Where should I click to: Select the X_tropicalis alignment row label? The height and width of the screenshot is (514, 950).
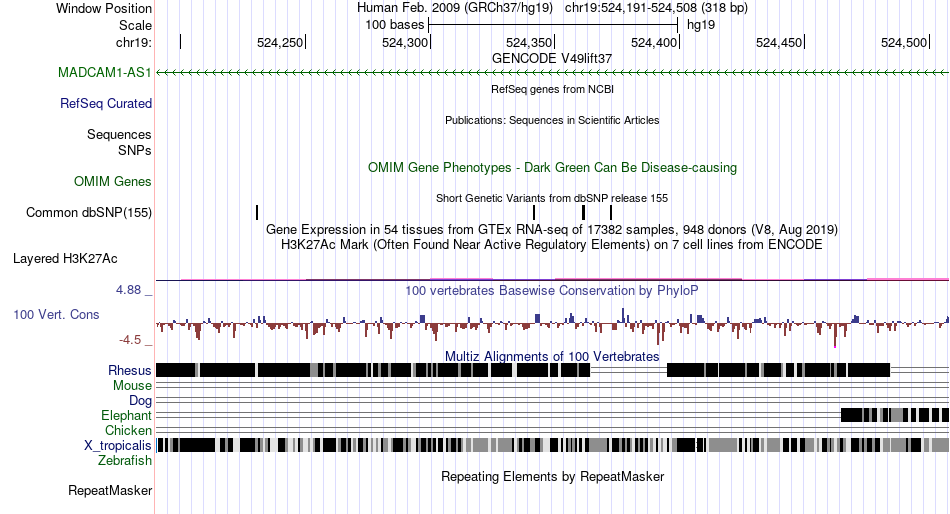[x=118, y=446]
